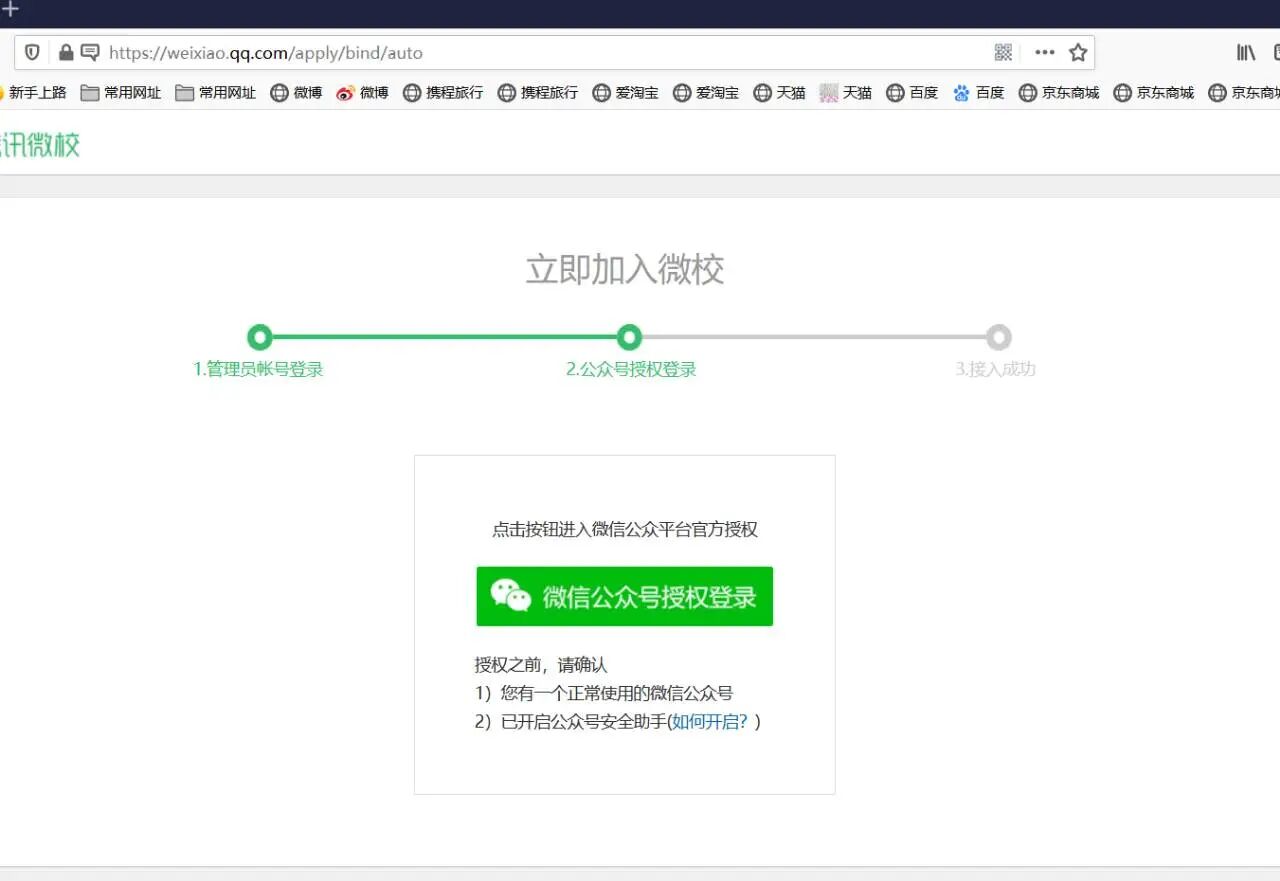Click the tracking protection shield icon
The width and height of the screenshot is (1280, 881).
pyautogui.click(x=32, y=52)
